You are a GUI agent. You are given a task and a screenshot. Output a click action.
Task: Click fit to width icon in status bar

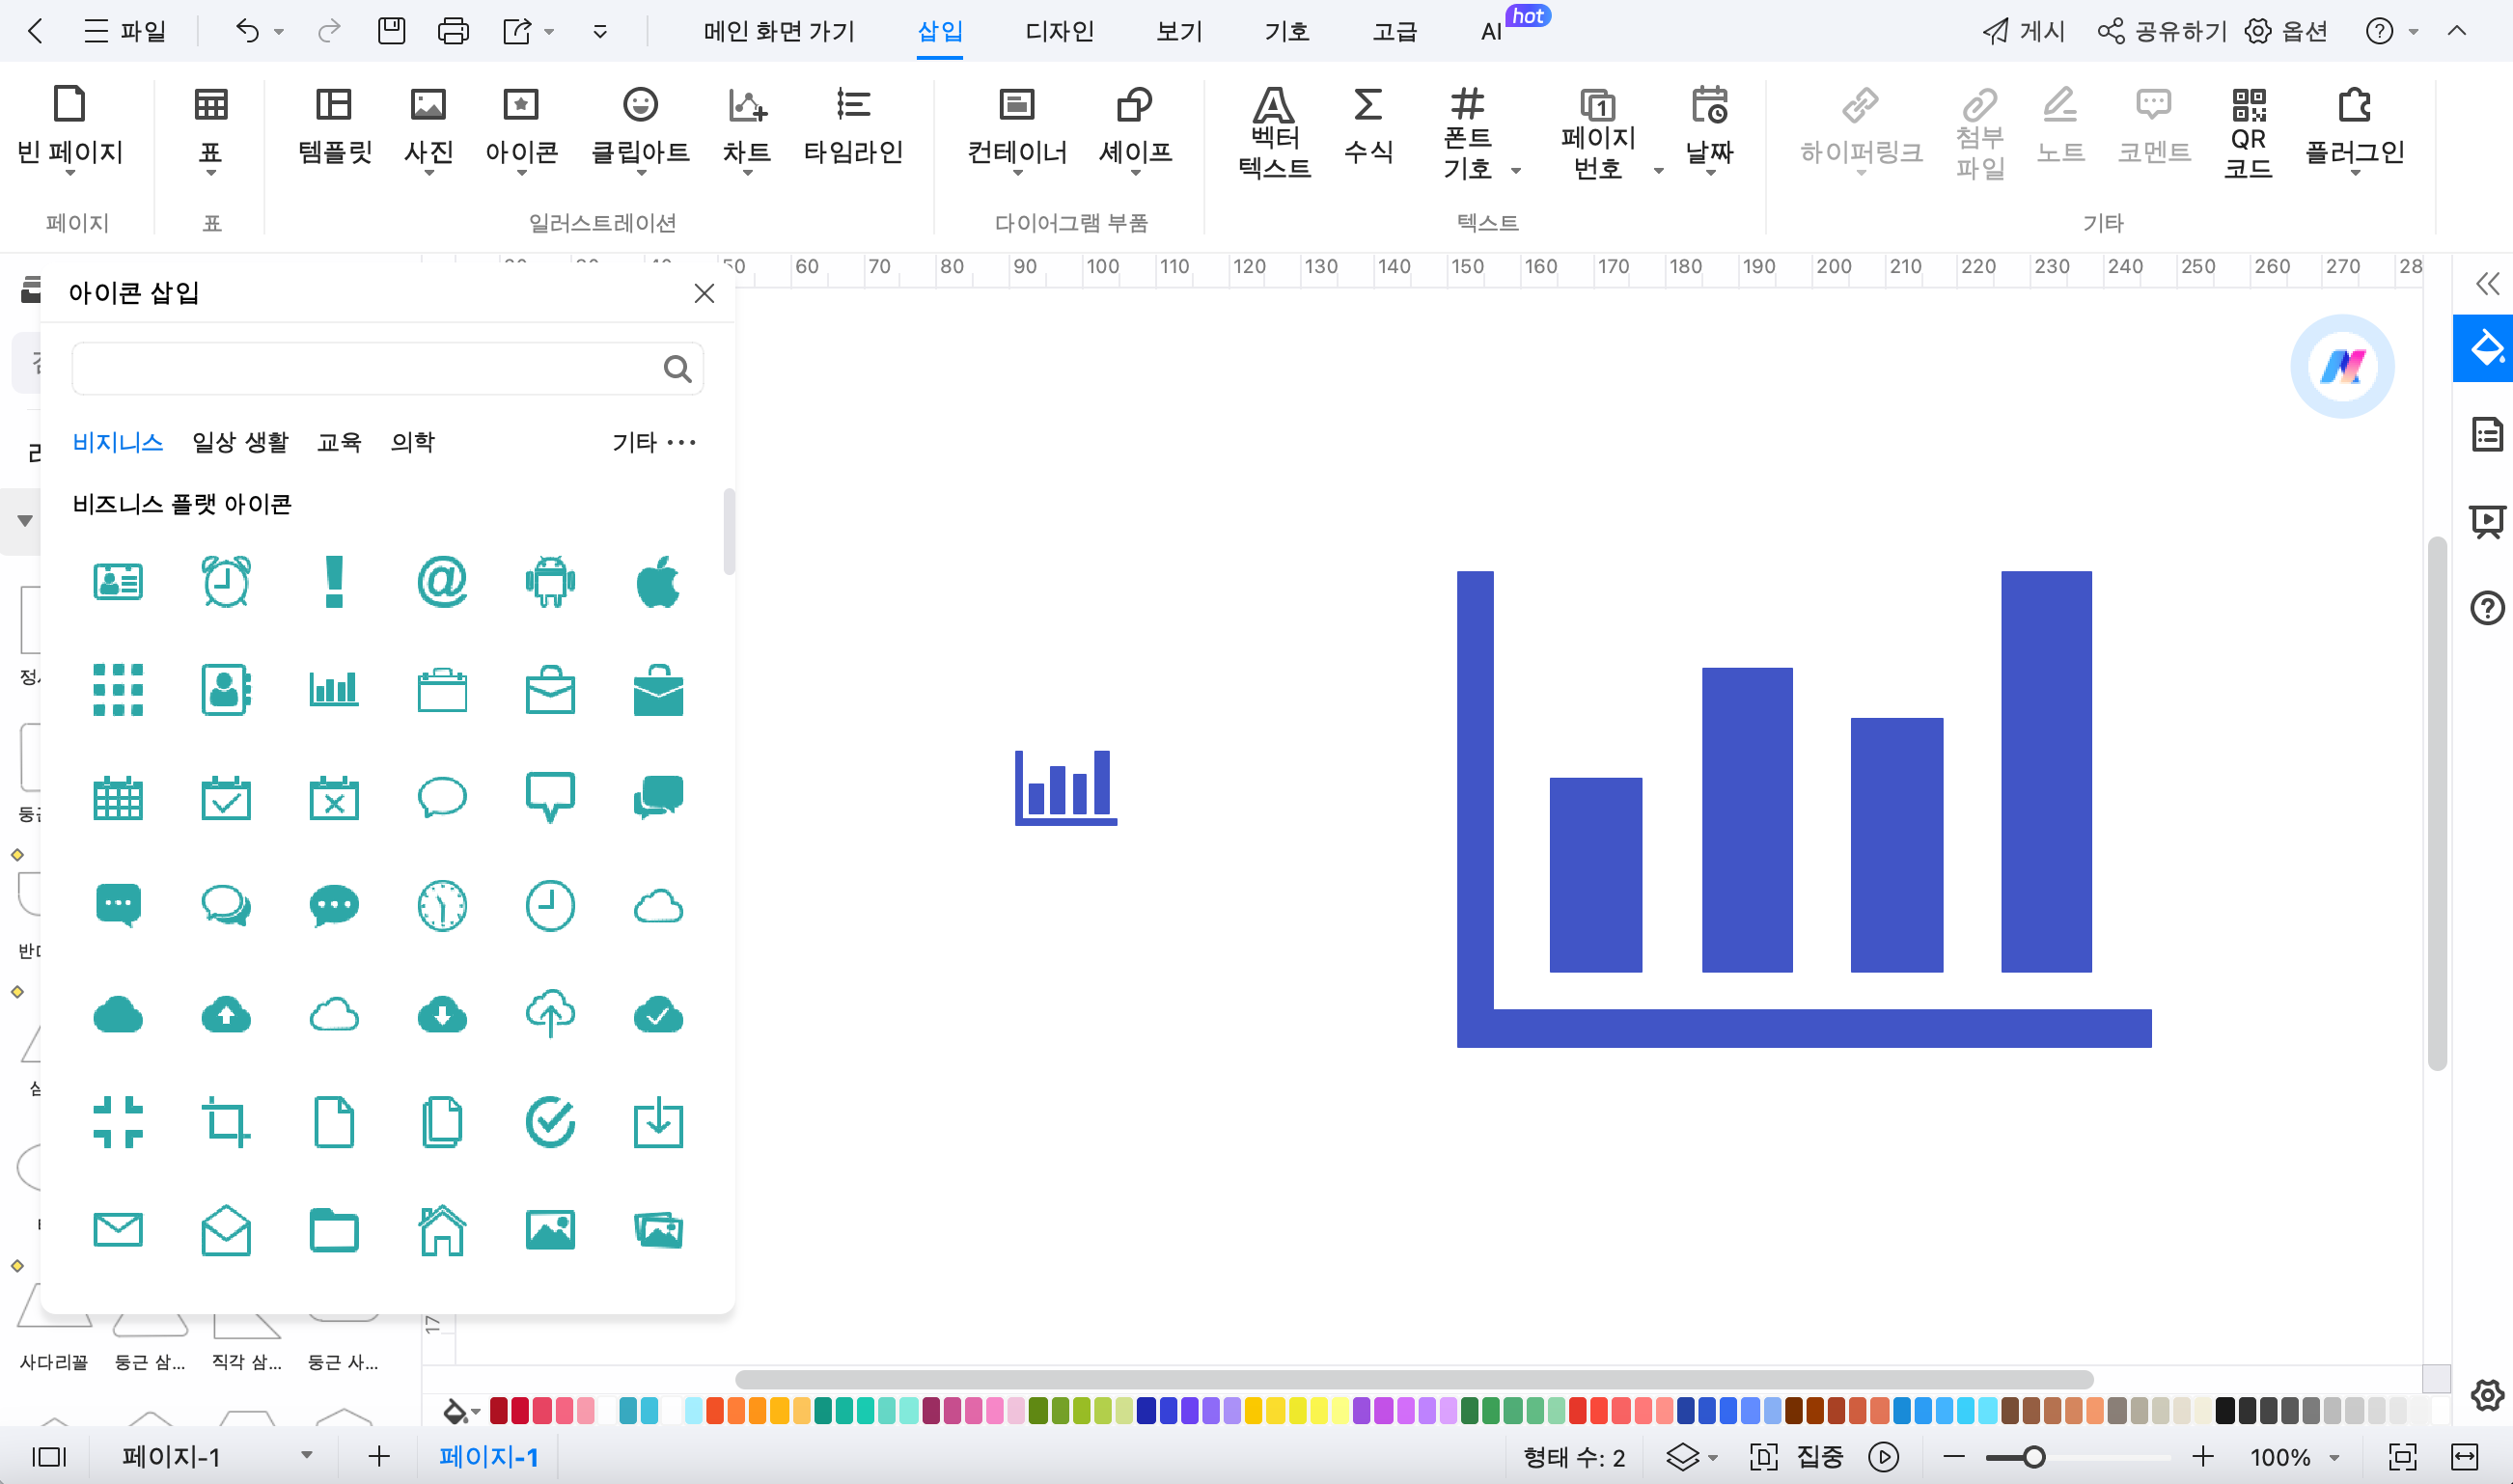[x=2465, y=1457]
